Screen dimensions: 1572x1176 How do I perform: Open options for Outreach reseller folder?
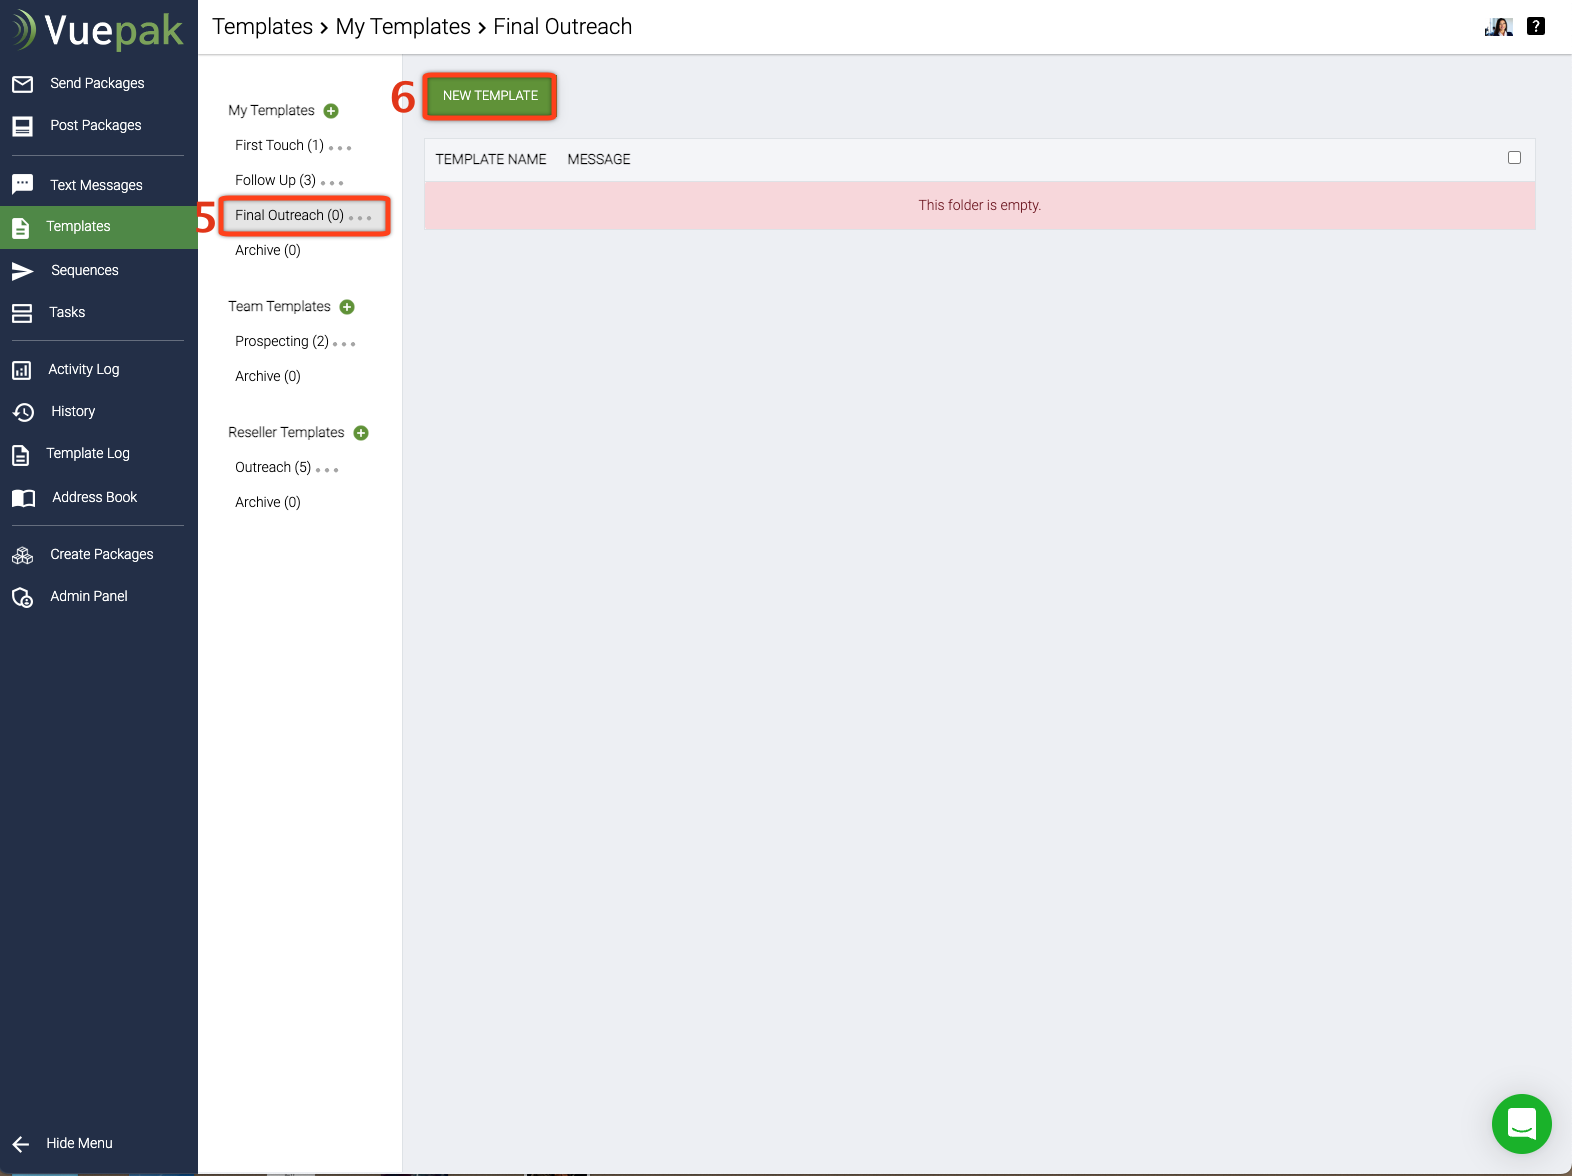point(327,470)
